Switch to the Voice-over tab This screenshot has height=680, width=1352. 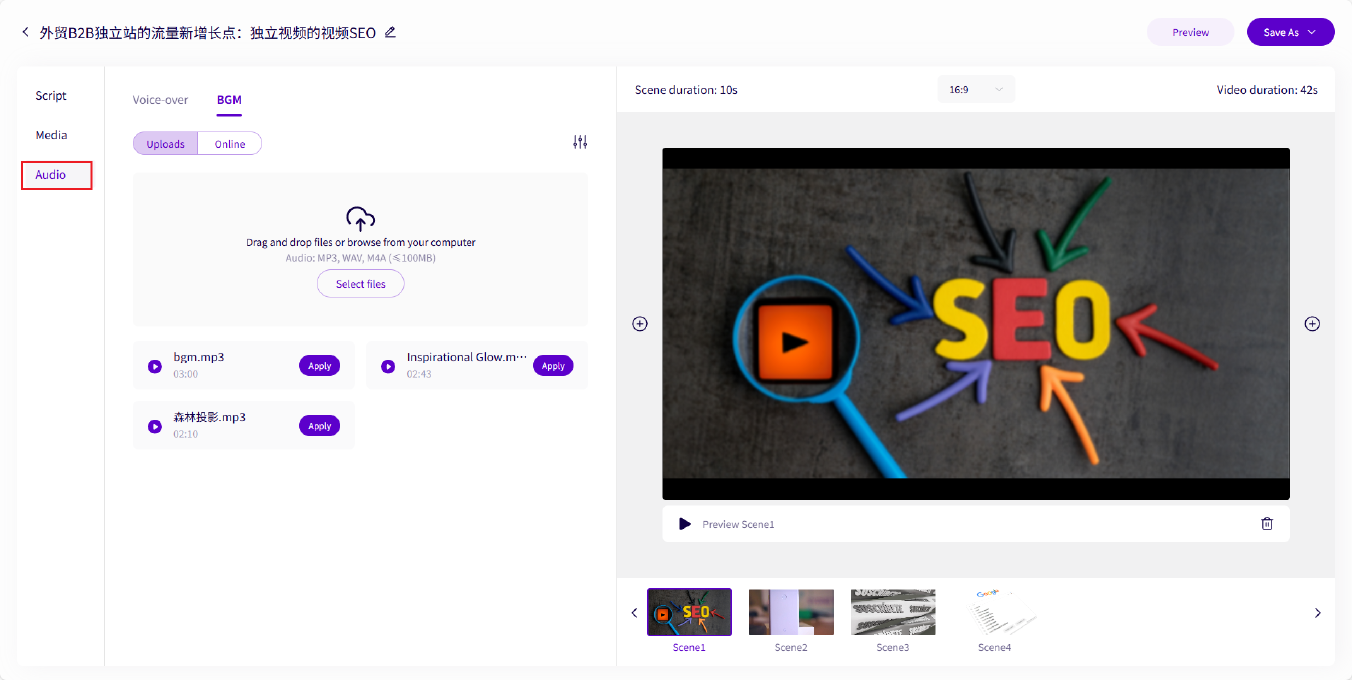[x=160, y=100]
